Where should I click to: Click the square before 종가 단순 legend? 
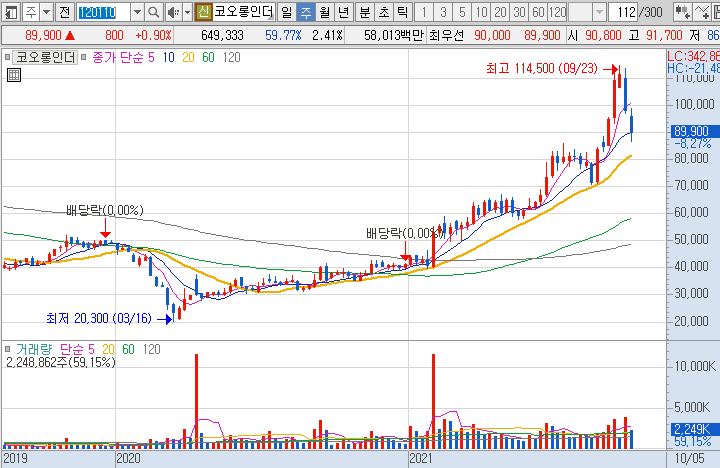pyautogui.click(x=84, y=57)
